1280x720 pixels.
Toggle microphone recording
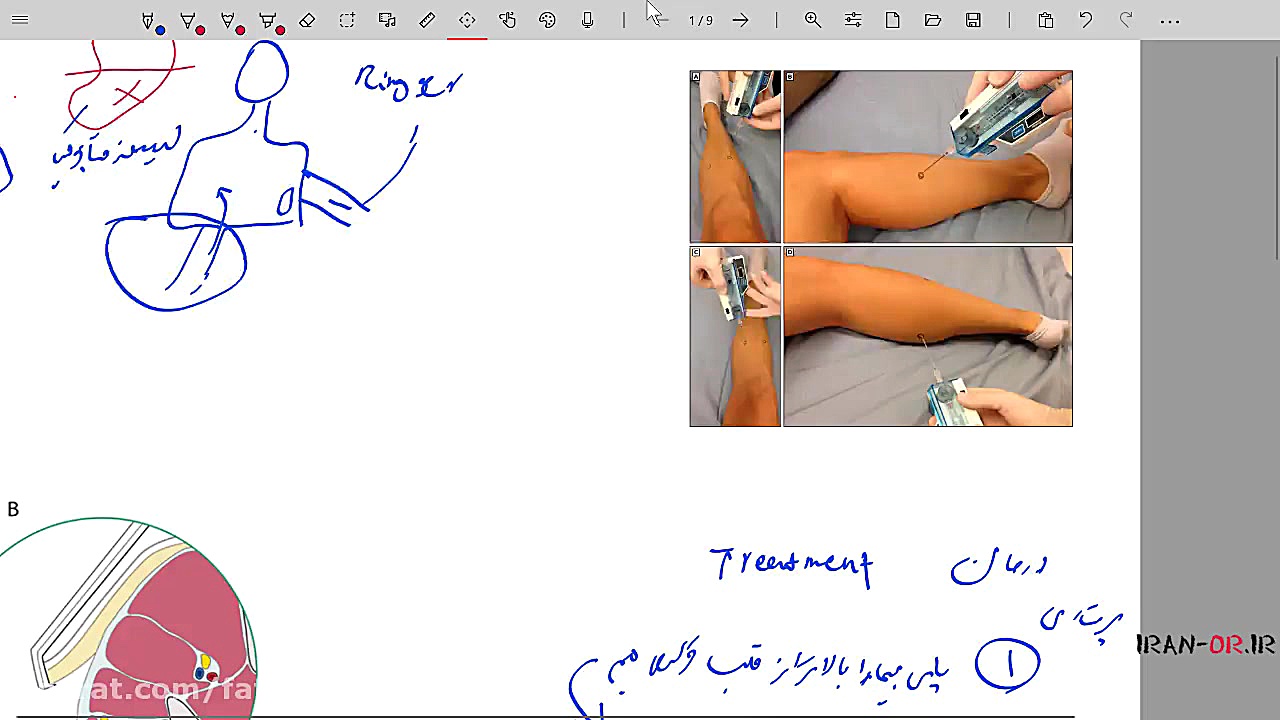point(587,21)
